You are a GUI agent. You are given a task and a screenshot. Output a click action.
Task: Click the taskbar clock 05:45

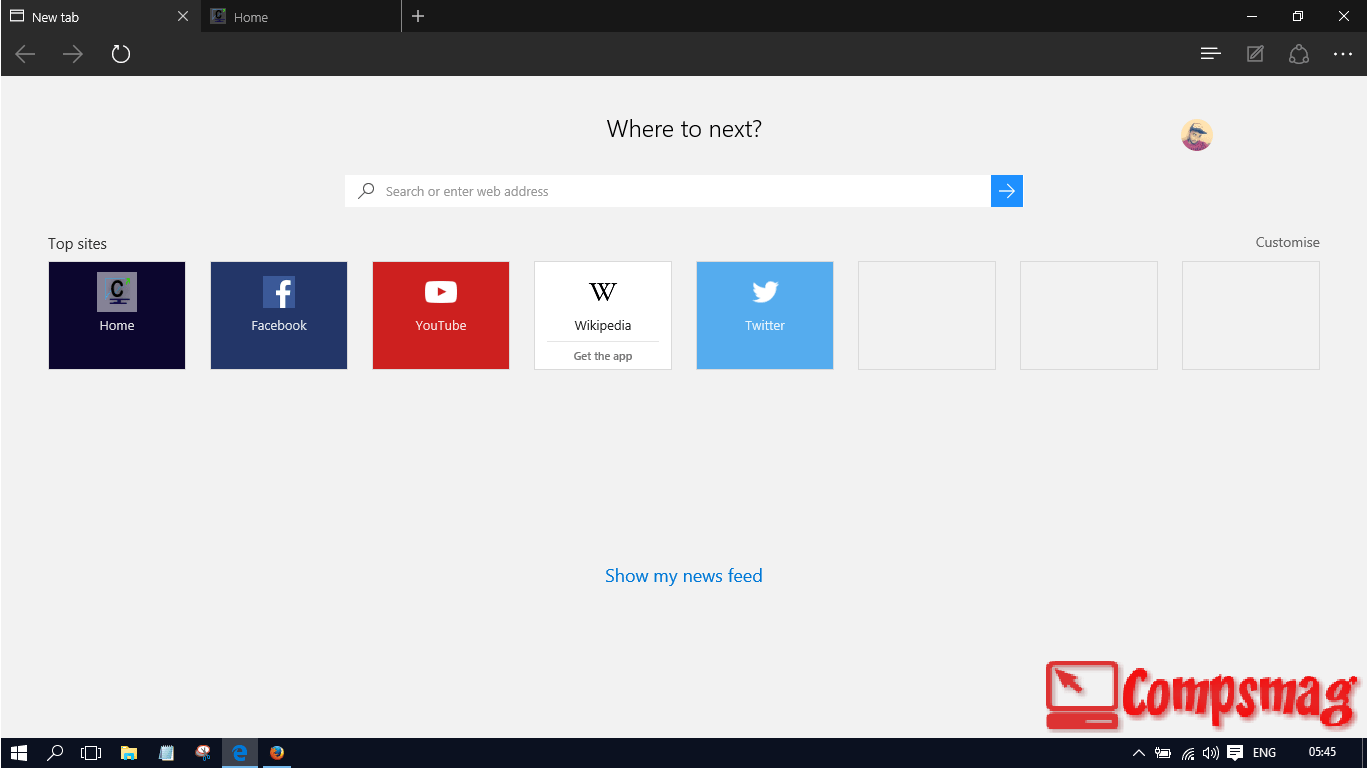tap(1322, 752)
